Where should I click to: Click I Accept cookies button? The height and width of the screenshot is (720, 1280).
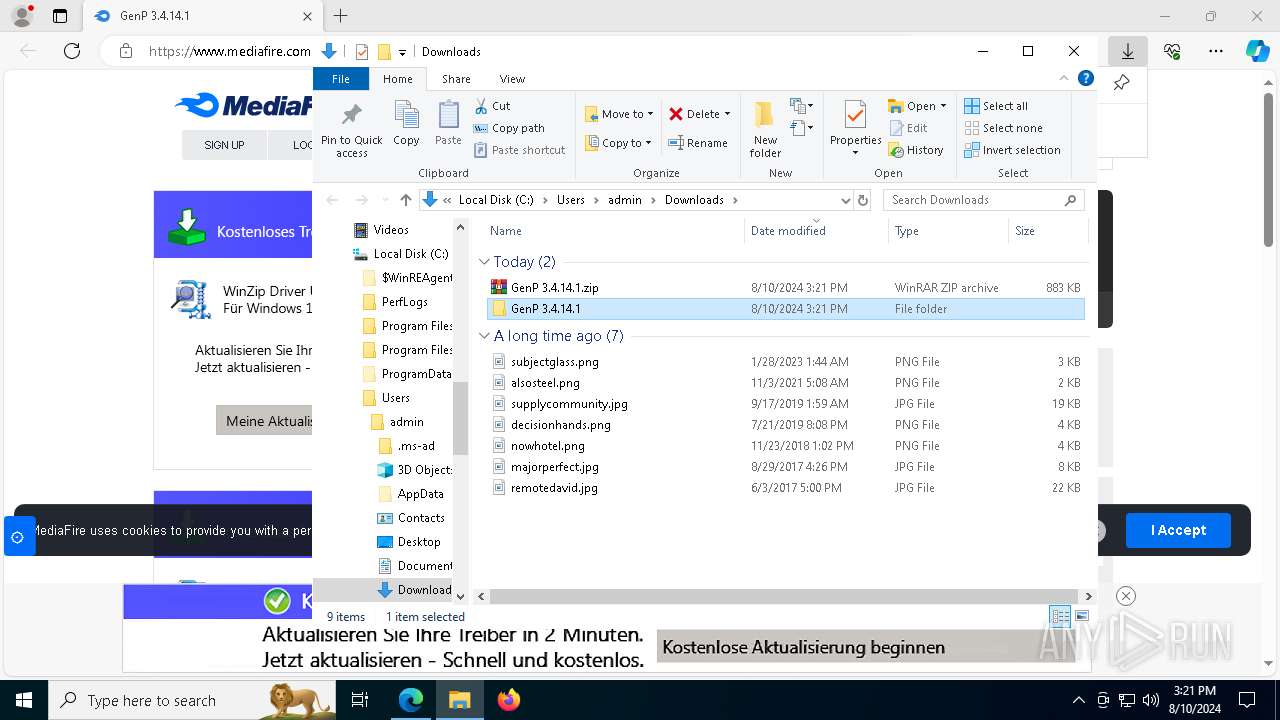1178,530
